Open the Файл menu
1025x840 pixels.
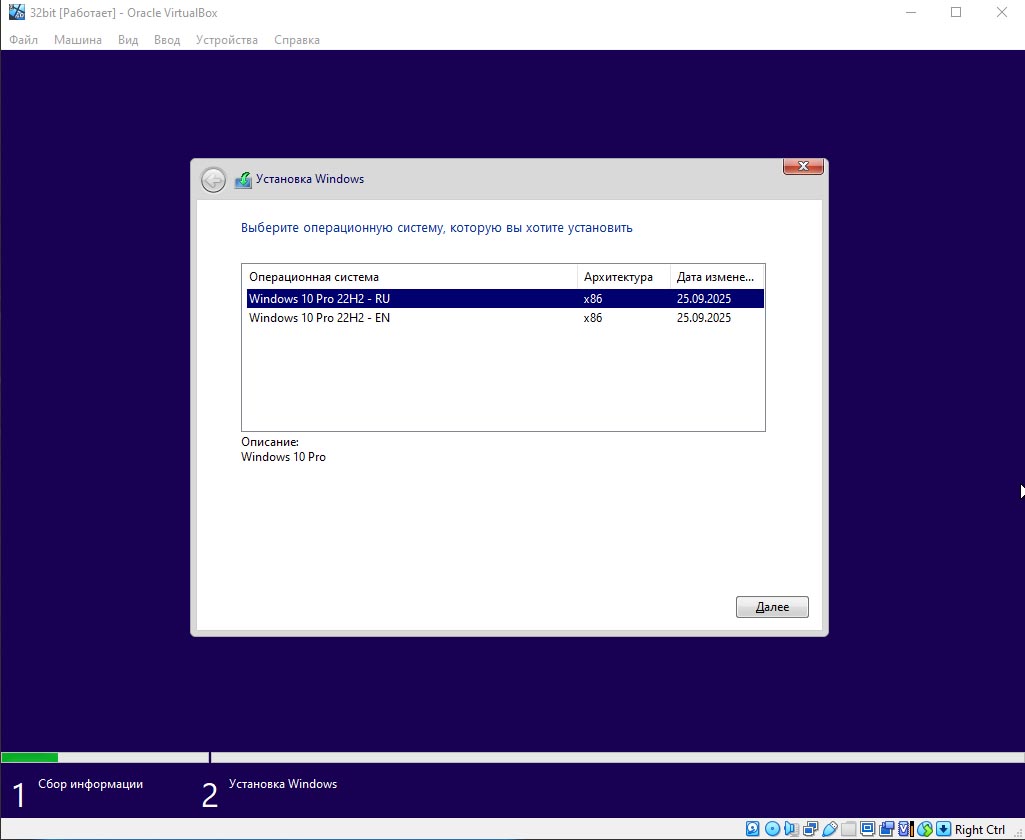[x=24, y=40]
